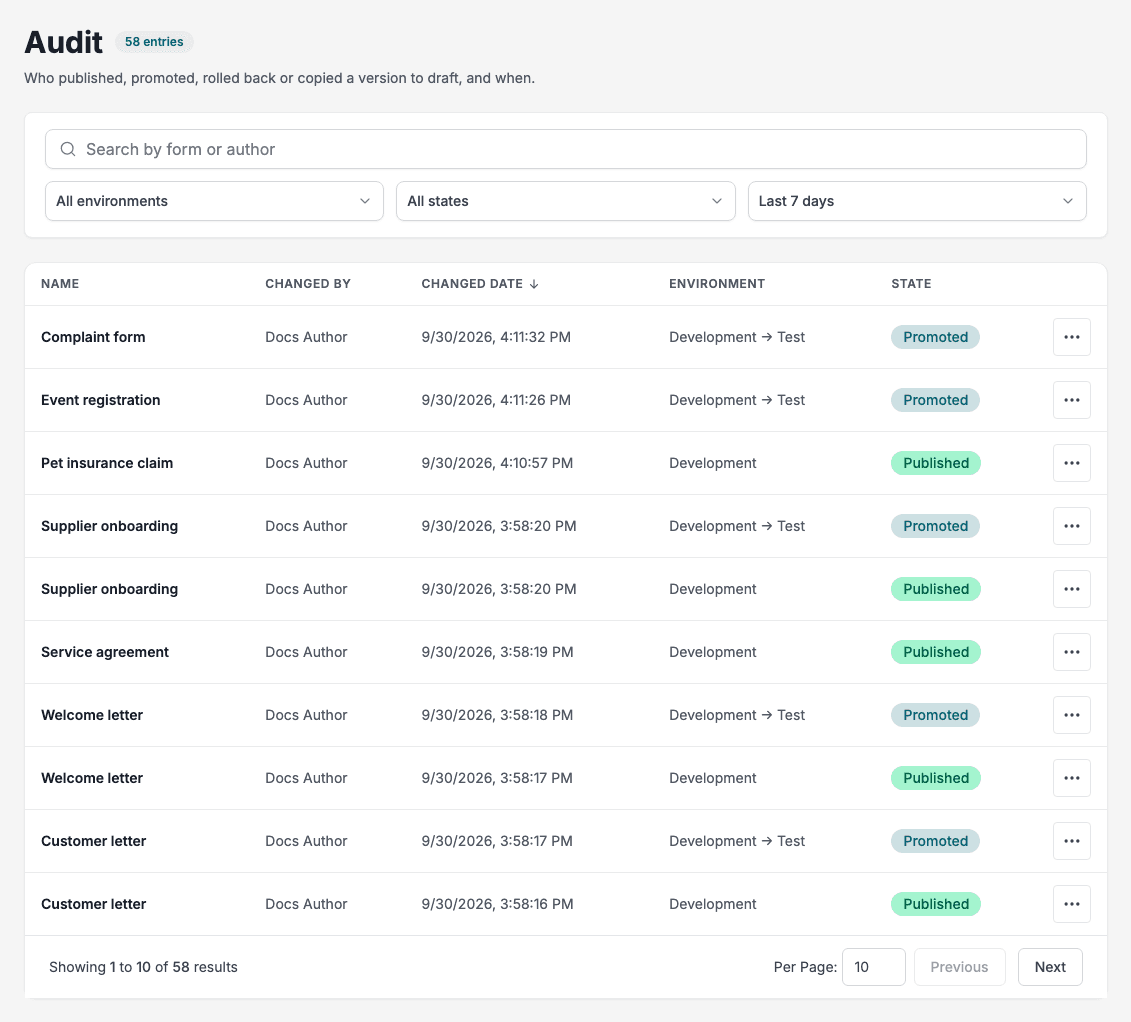Click the Published badge in Pet insurance claim row
Screen dimensions: 1131x1022
[936, 463]
